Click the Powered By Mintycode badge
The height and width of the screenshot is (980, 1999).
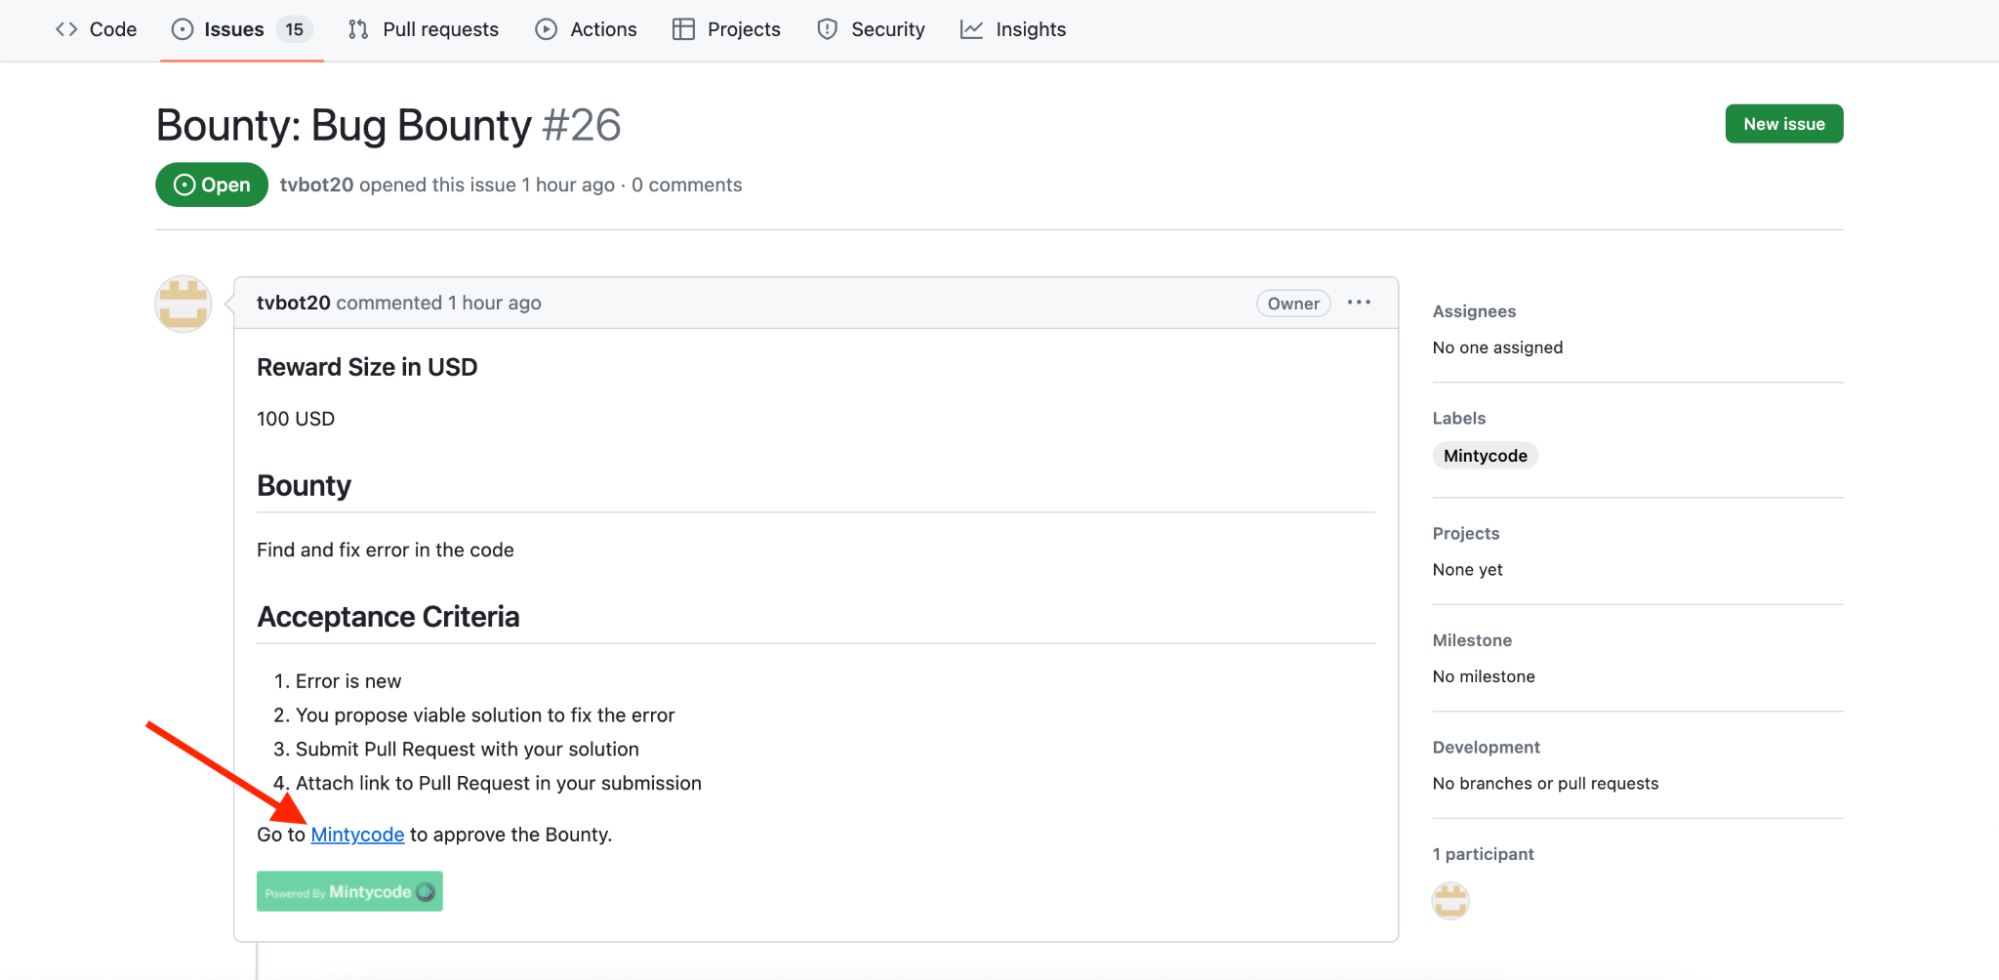[x=350, y=892]
